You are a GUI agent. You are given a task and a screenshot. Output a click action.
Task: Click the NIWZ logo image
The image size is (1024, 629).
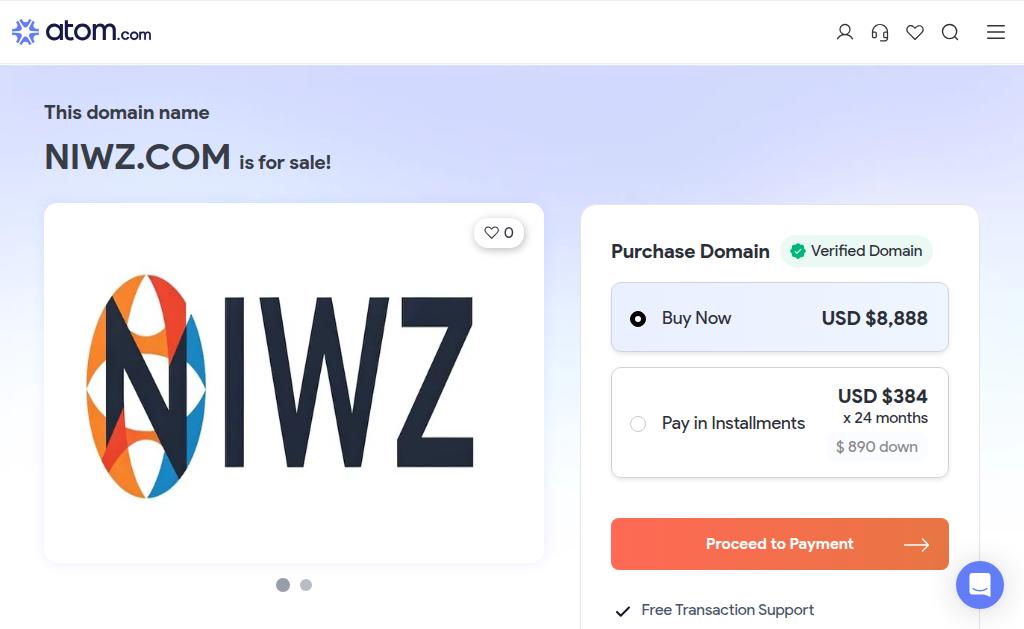(x=280, y=386)
